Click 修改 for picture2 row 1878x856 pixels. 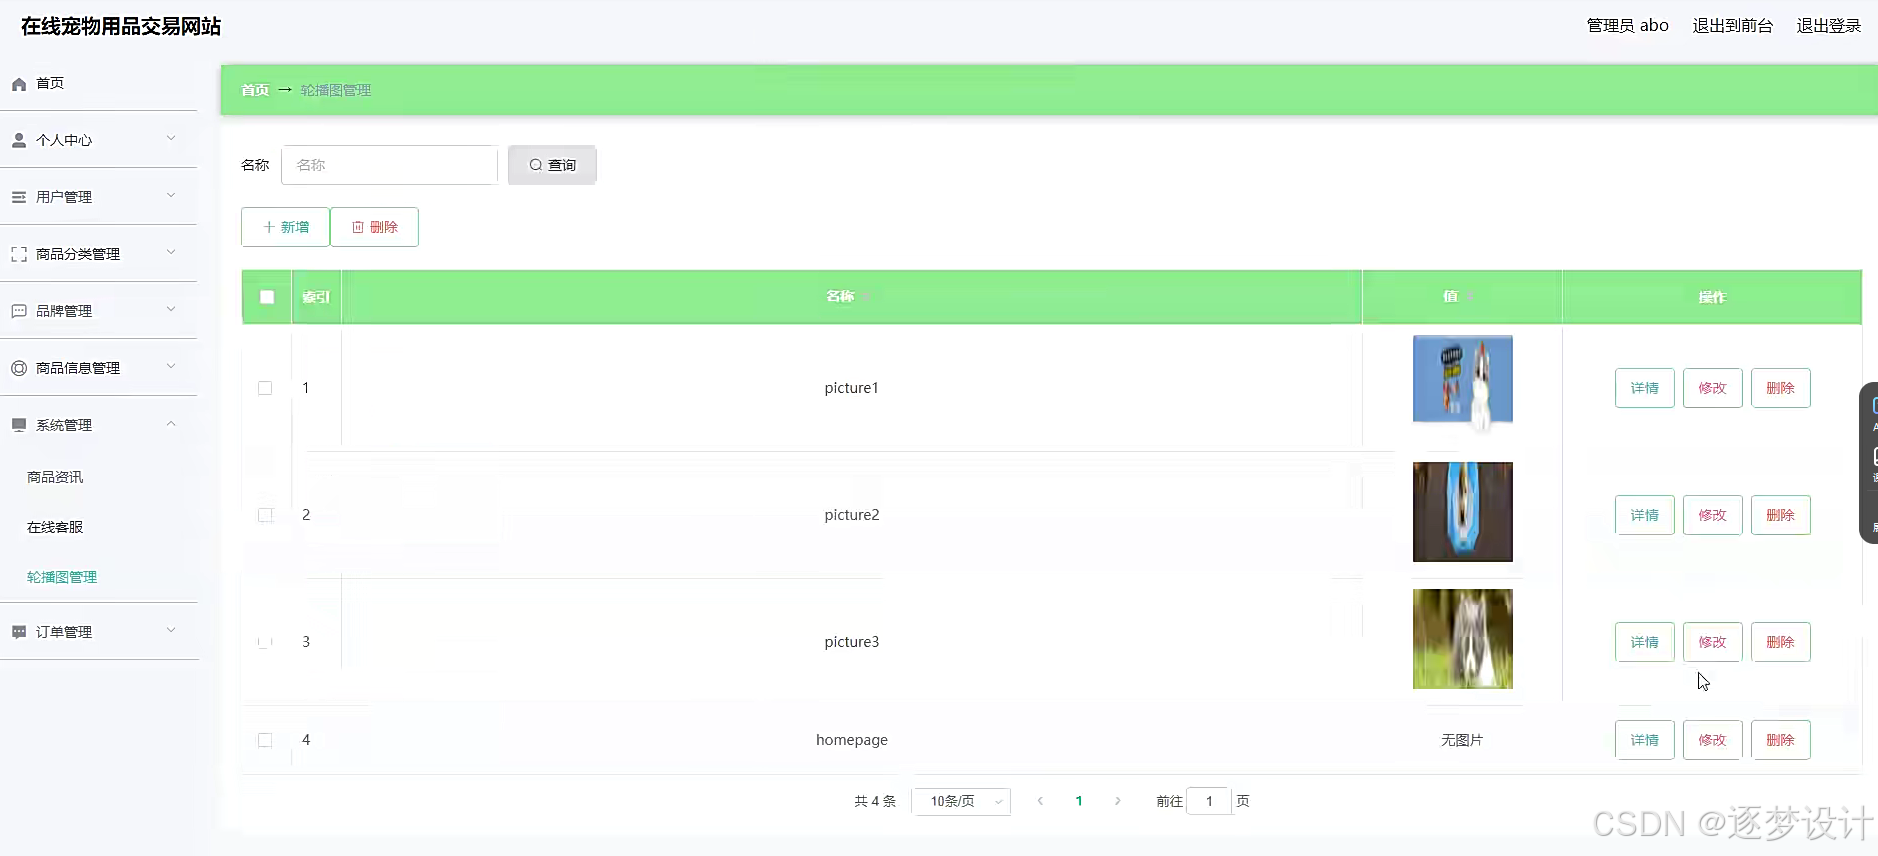1713,515
